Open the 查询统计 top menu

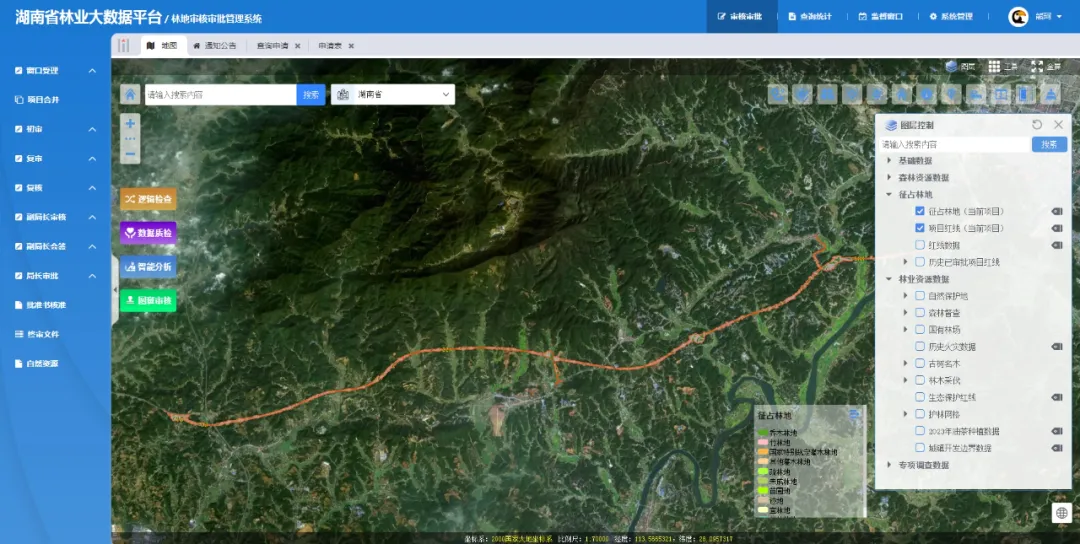coord(810,17)
